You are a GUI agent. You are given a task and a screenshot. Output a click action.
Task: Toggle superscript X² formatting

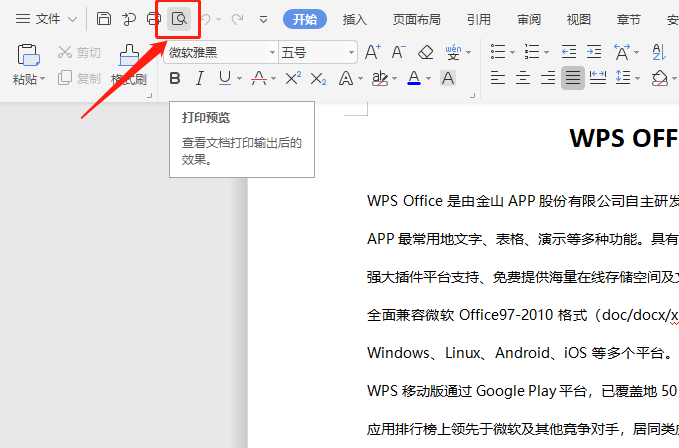pyautogui.click(x=293, y=78)
